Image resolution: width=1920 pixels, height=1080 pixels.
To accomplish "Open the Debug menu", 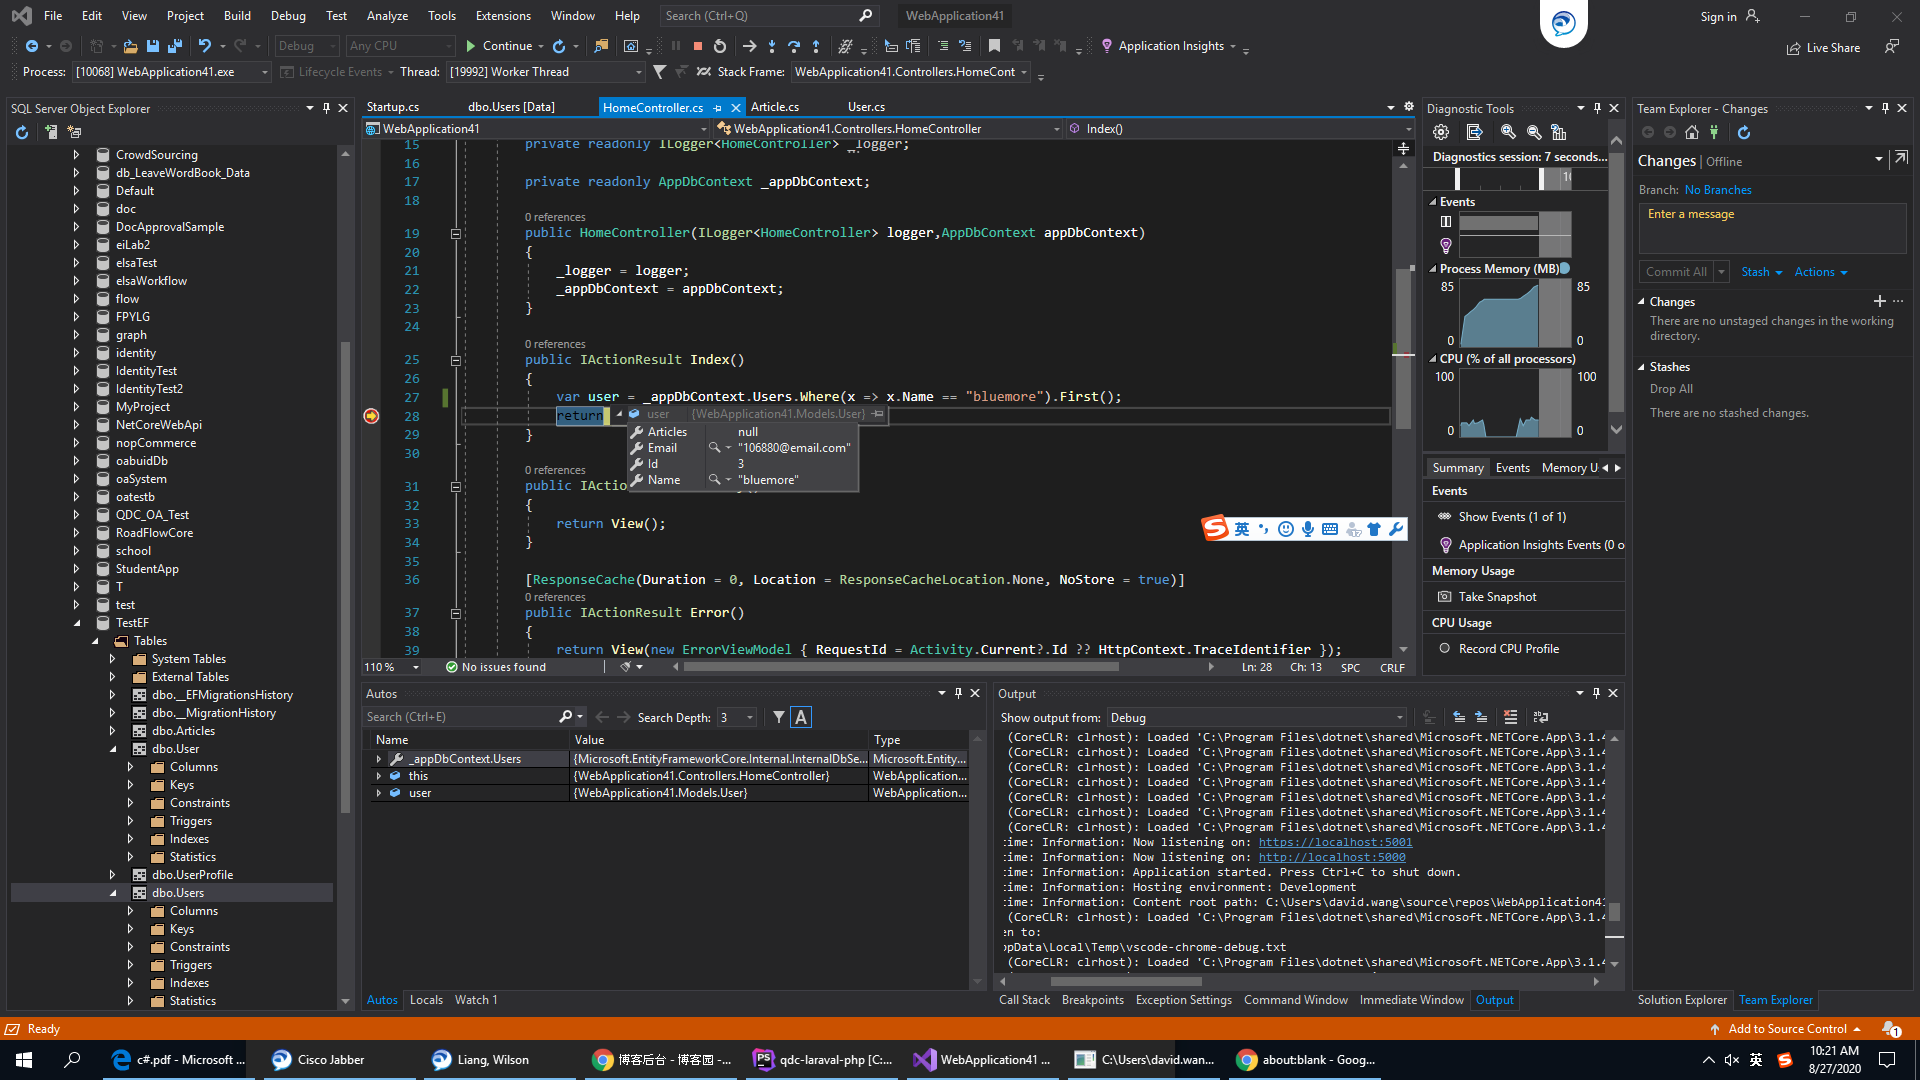I will pyautogui.click(x=288, y=15).
